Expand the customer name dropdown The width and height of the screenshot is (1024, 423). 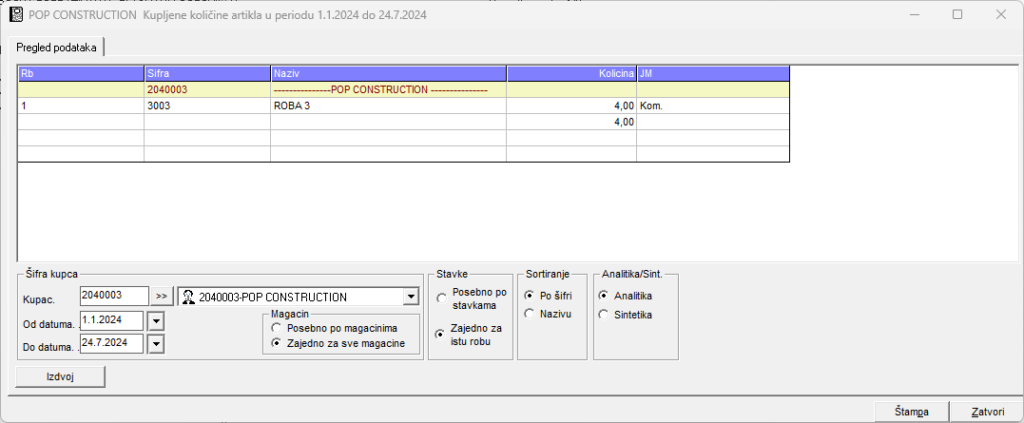[409, 297]
